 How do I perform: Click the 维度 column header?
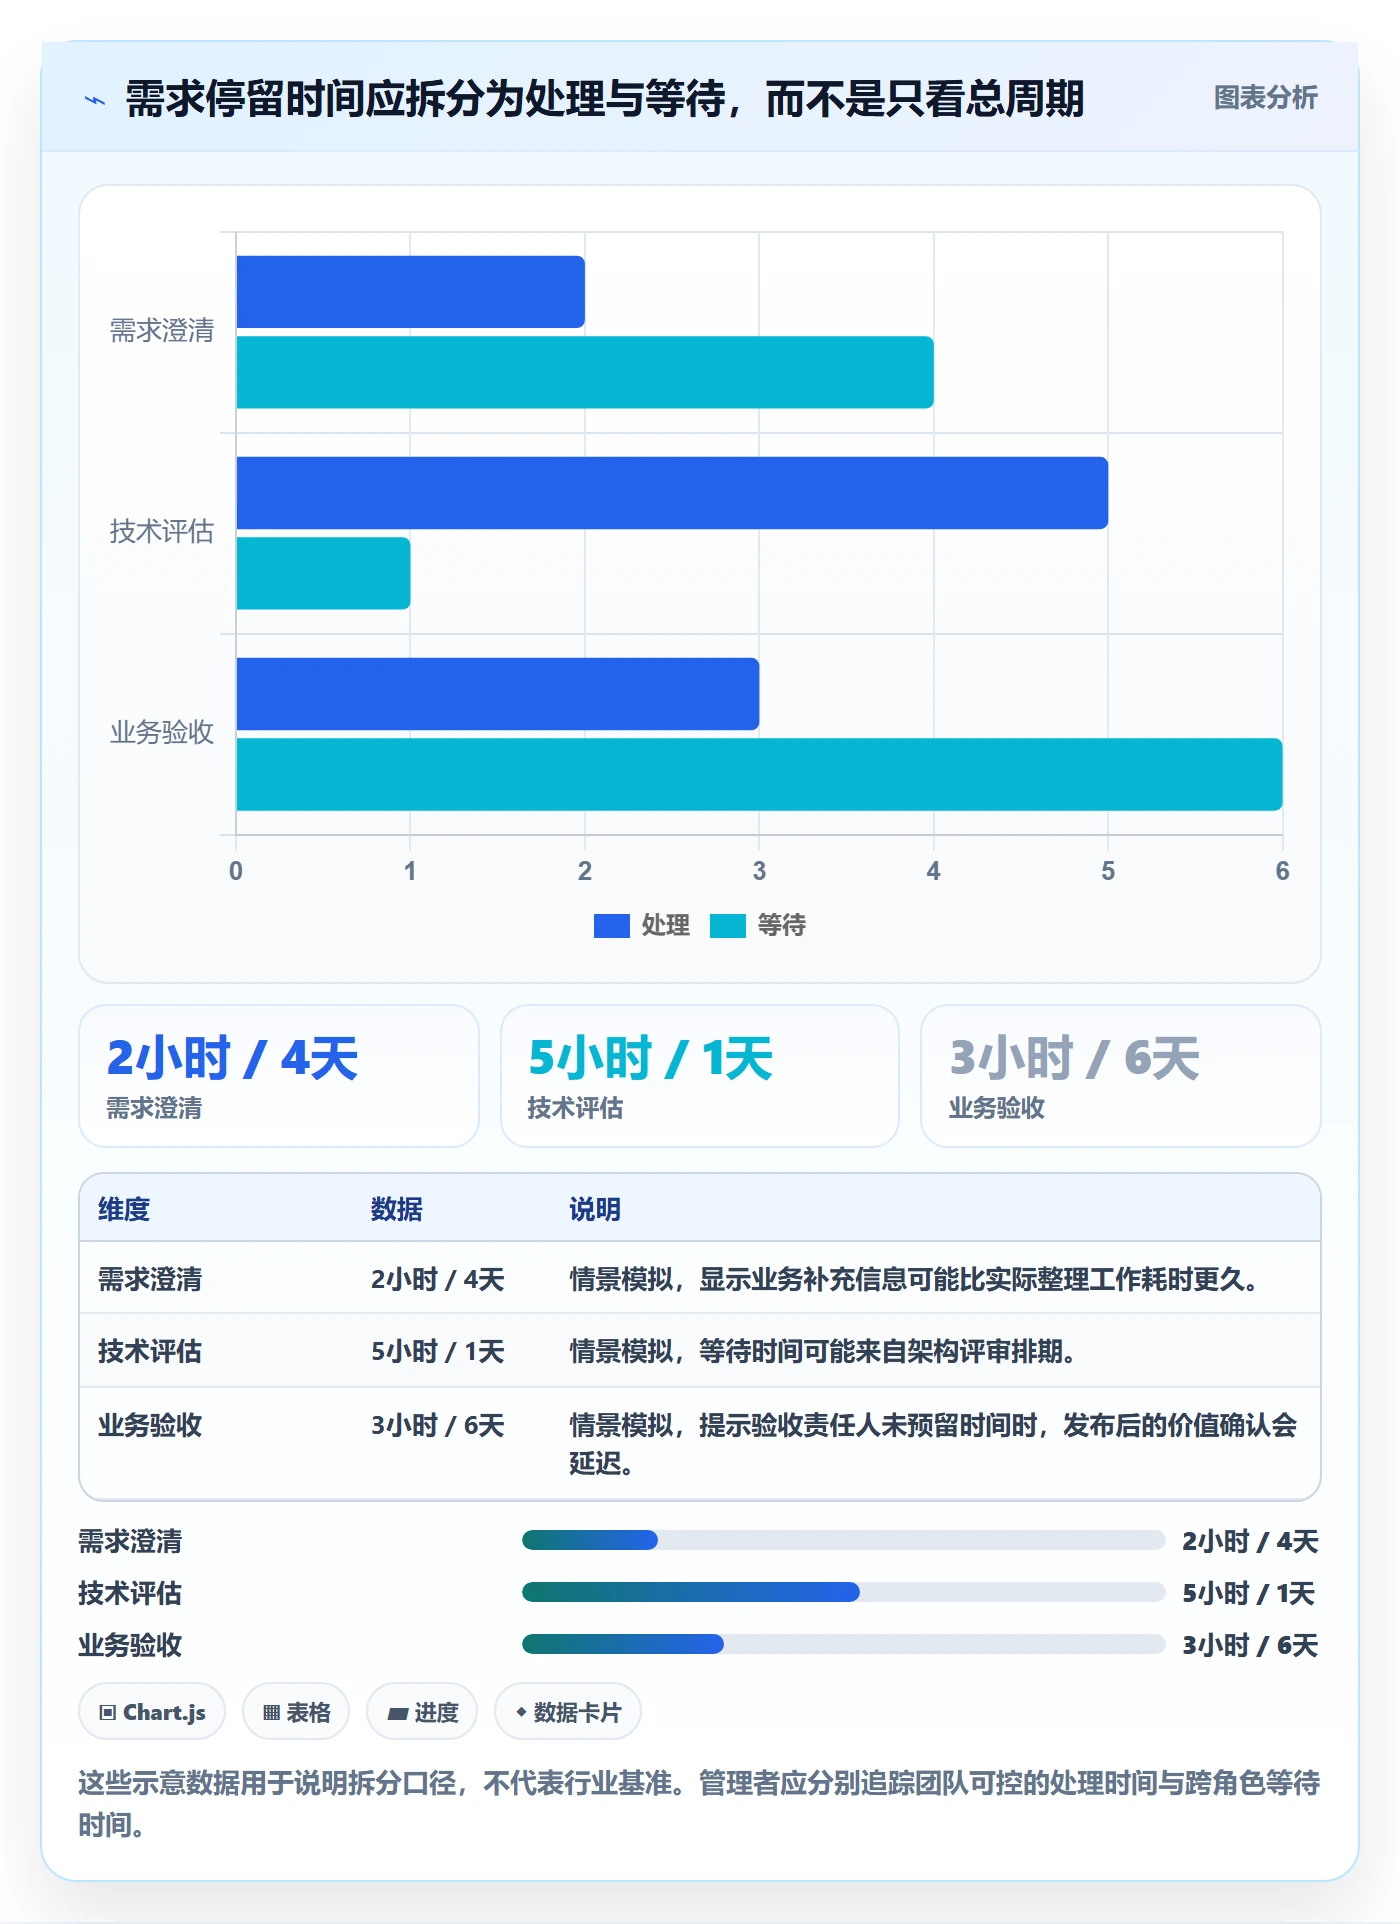click(x=124, y=1209)
